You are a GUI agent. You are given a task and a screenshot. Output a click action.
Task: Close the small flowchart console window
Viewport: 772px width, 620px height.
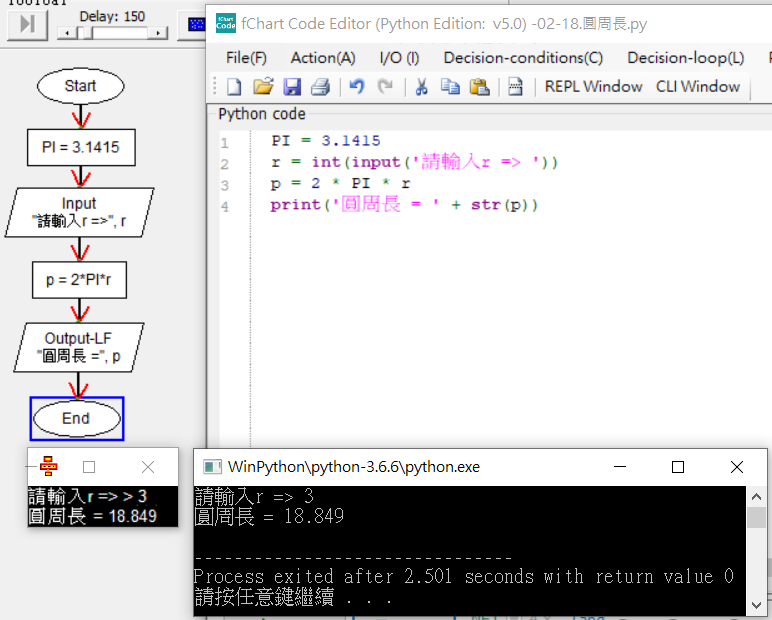(148, 467)
